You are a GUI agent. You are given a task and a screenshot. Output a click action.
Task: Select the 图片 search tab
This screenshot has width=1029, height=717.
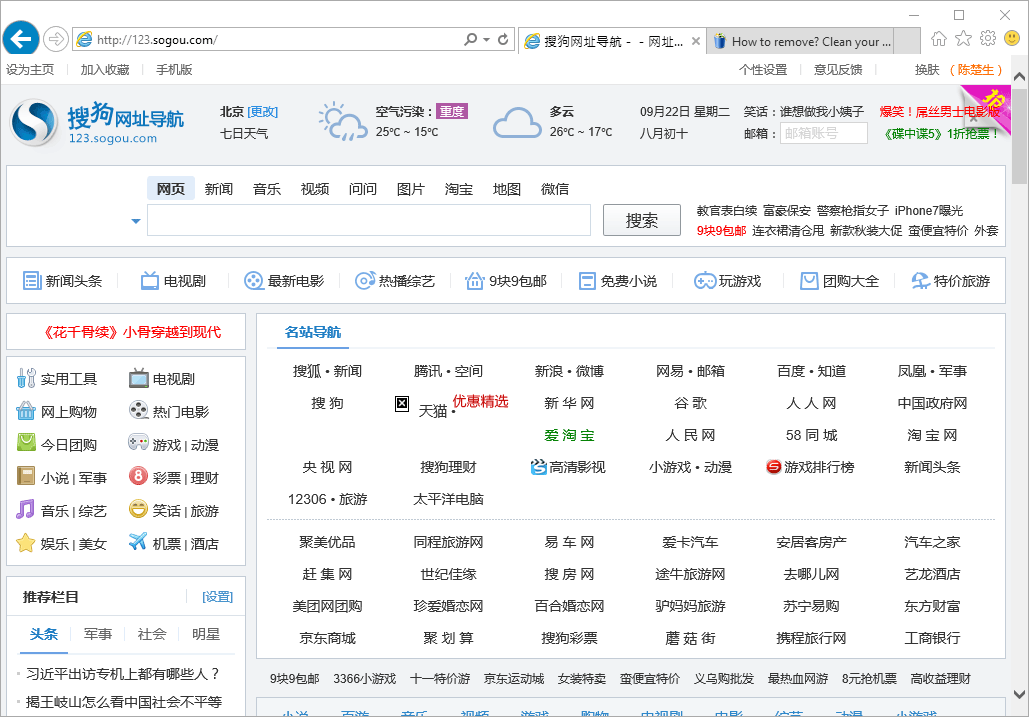point(411,189)
